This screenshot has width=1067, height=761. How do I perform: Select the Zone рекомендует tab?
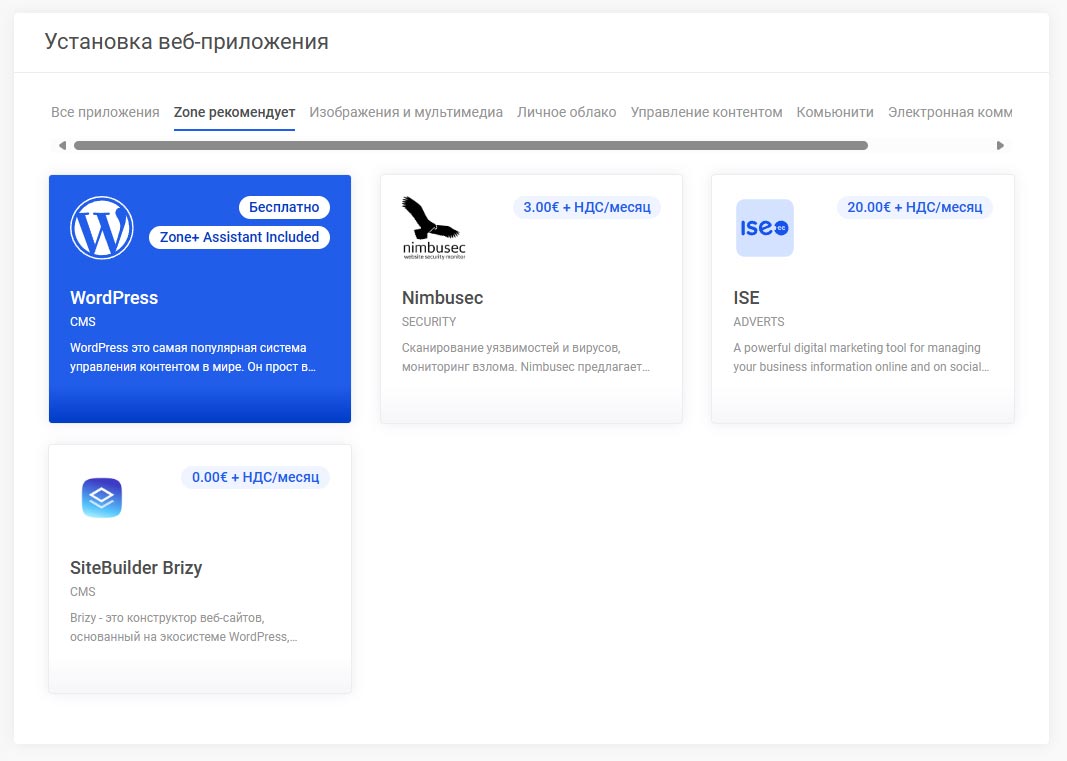coord(234,112)
